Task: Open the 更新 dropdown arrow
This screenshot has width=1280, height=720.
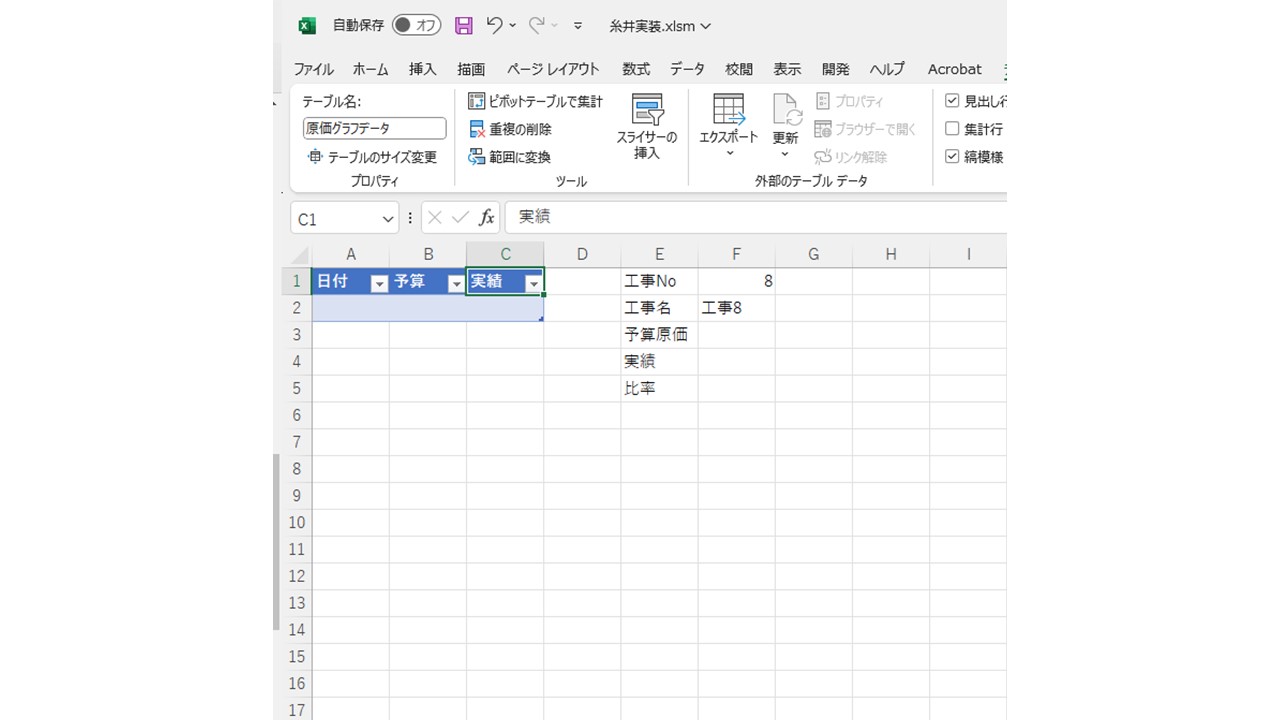Action: (x=785, y=154)
